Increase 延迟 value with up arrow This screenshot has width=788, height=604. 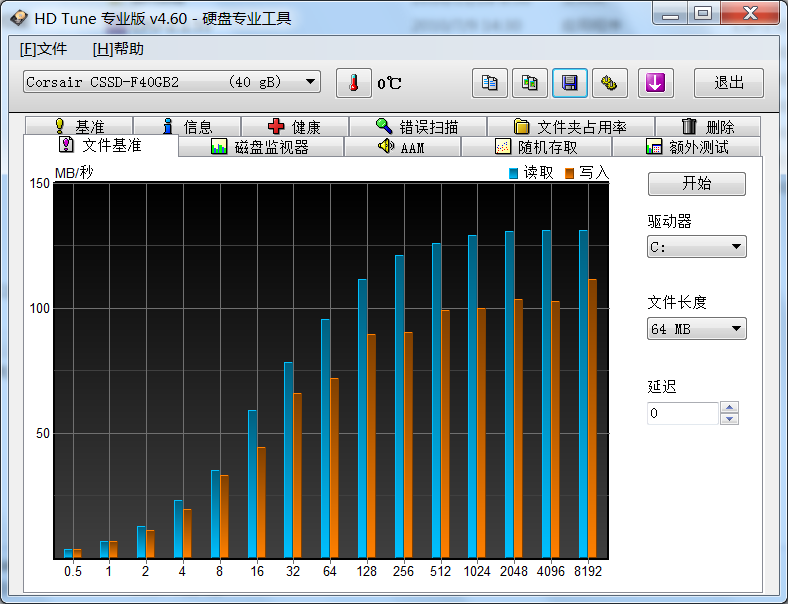(730, 407)
